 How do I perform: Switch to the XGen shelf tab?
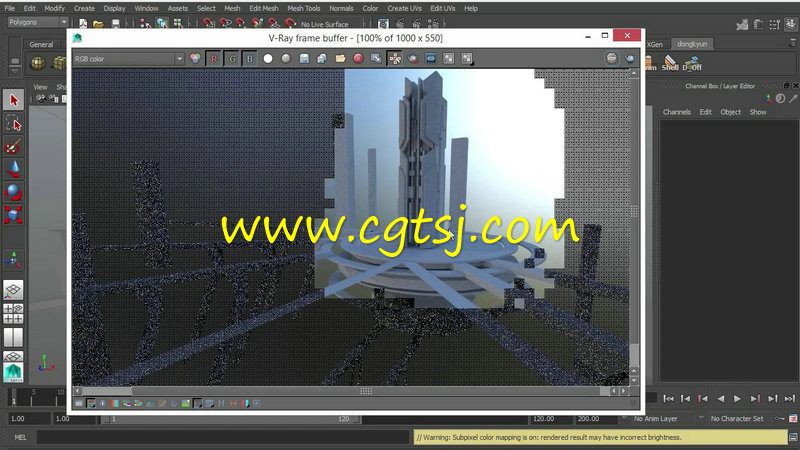click(x=655, y=44)
